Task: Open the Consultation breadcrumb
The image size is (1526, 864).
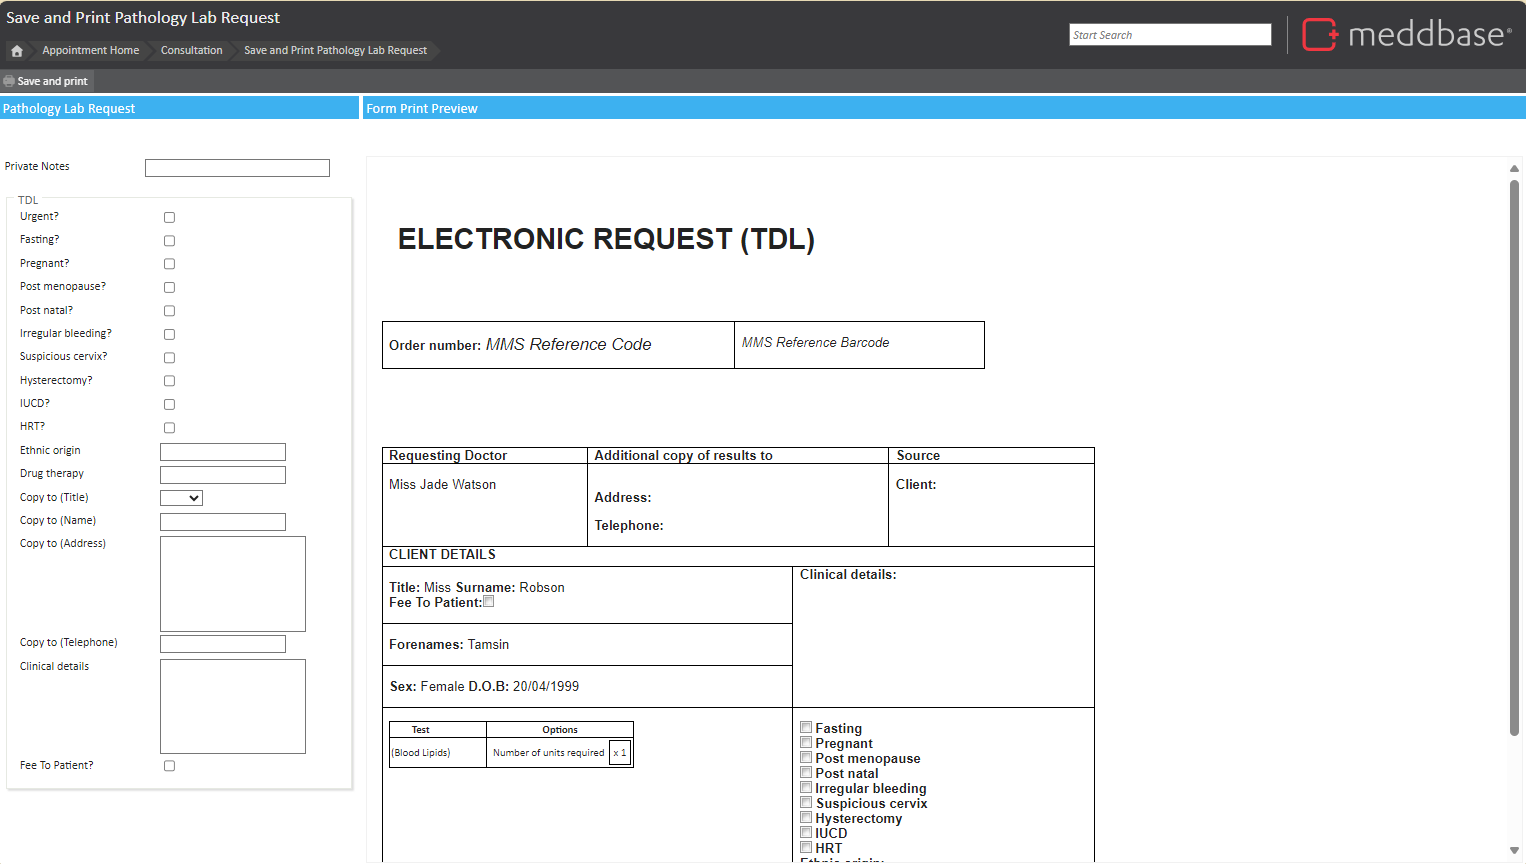Action: (191, 51)
